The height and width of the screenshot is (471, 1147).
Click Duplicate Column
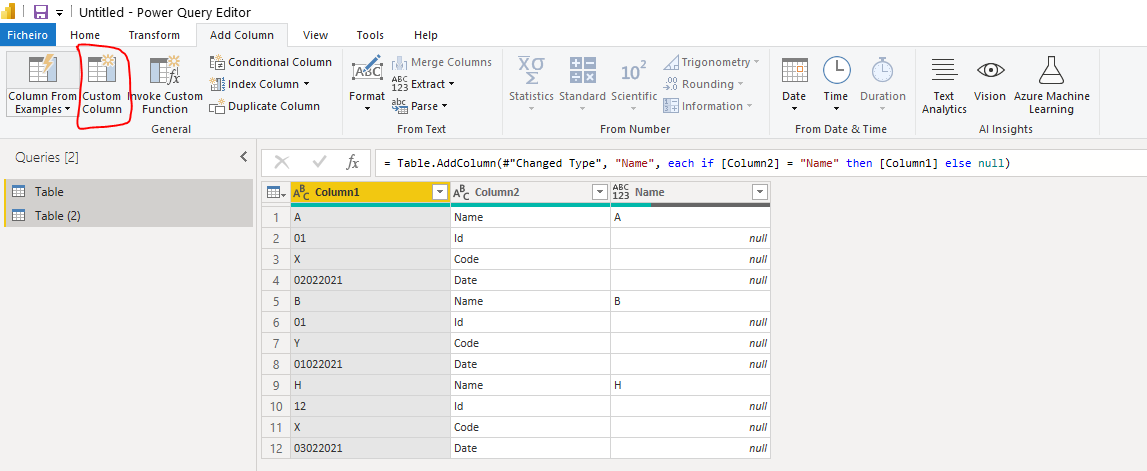pos(265,106)
